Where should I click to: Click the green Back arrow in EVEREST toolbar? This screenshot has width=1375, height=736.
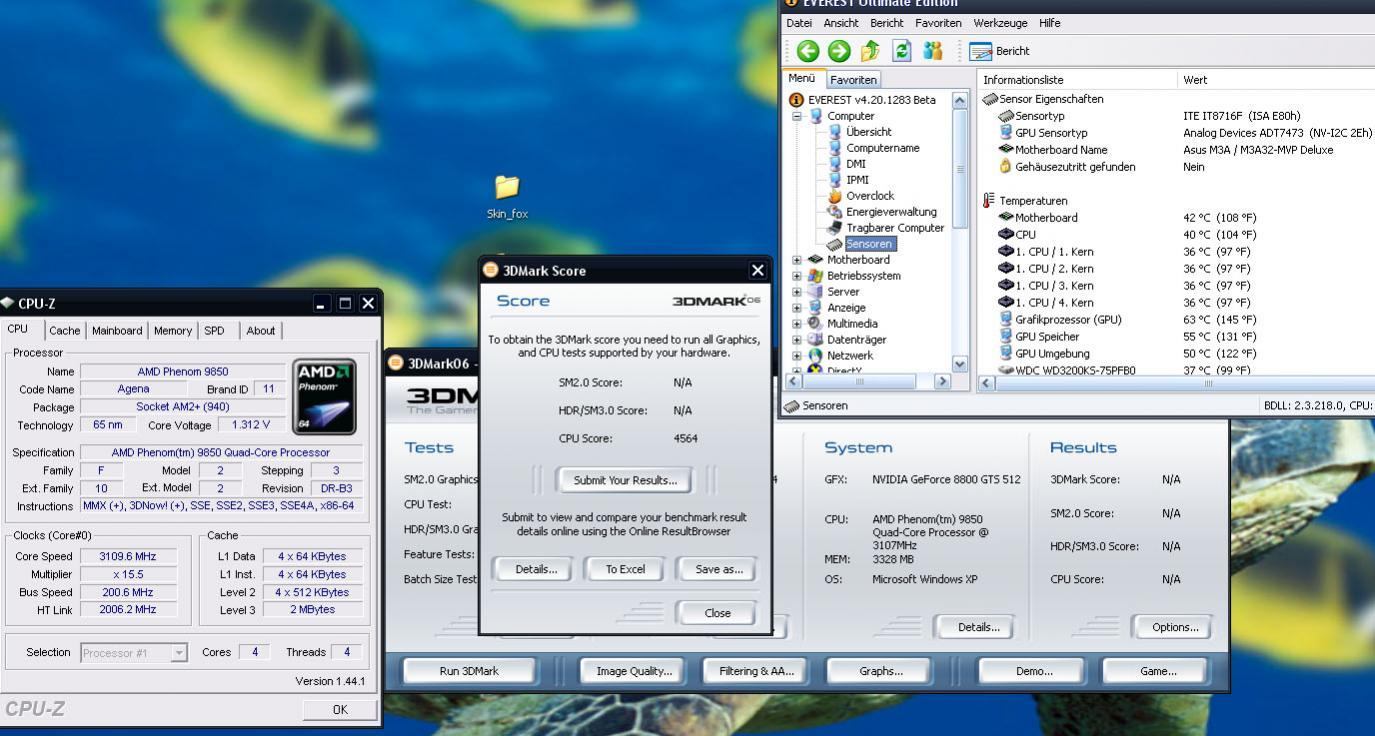(807, 50)
